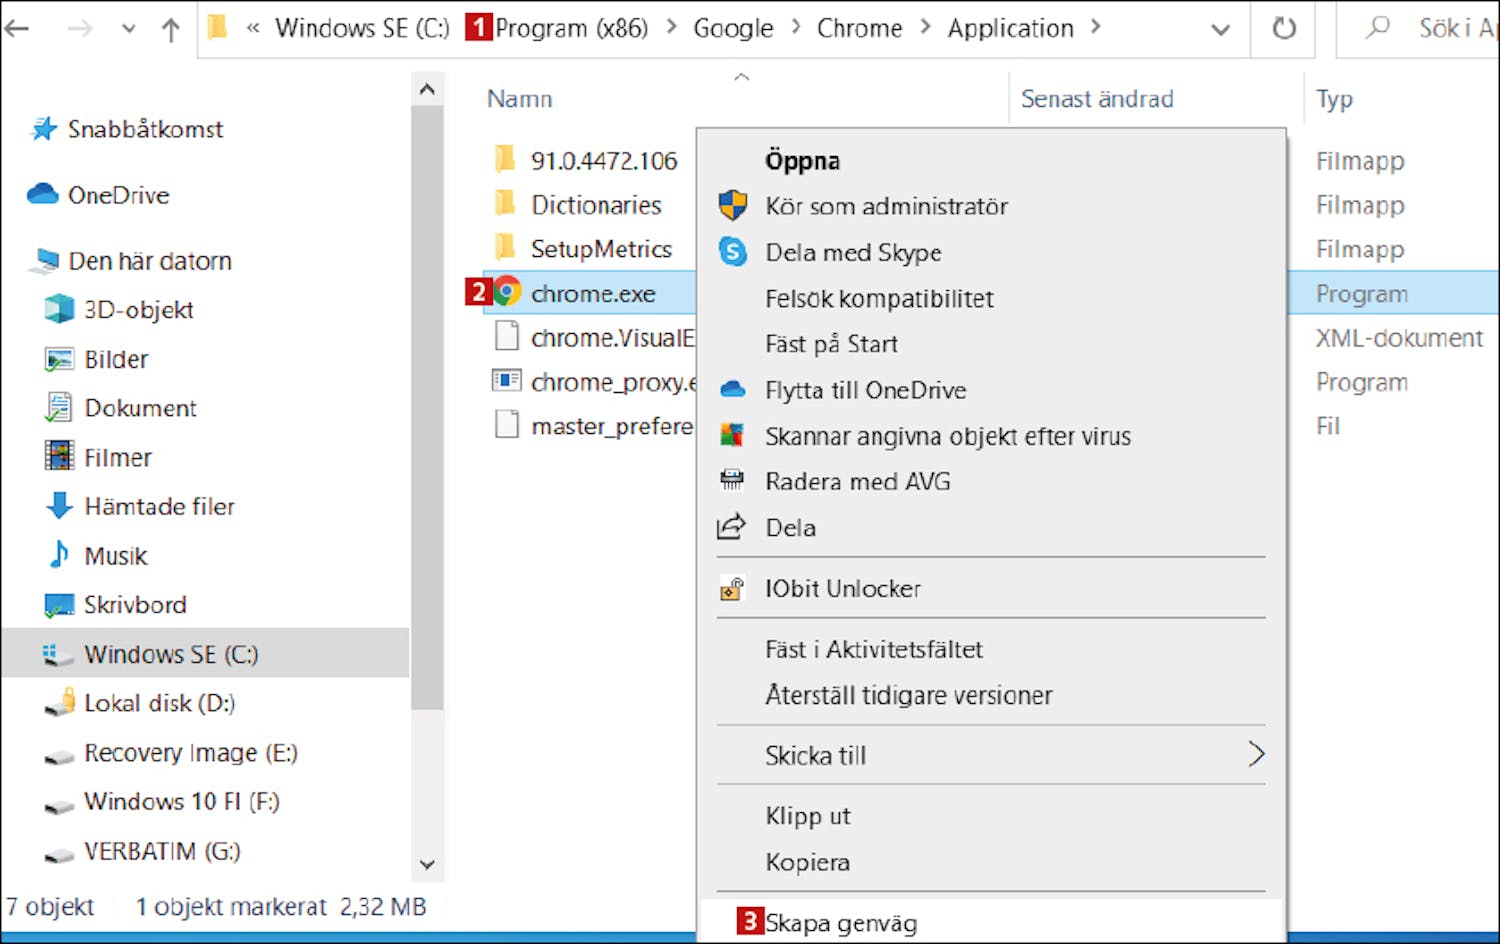
Task: Select Windows SE (C:) in address bar
Action: coord(362,28)
